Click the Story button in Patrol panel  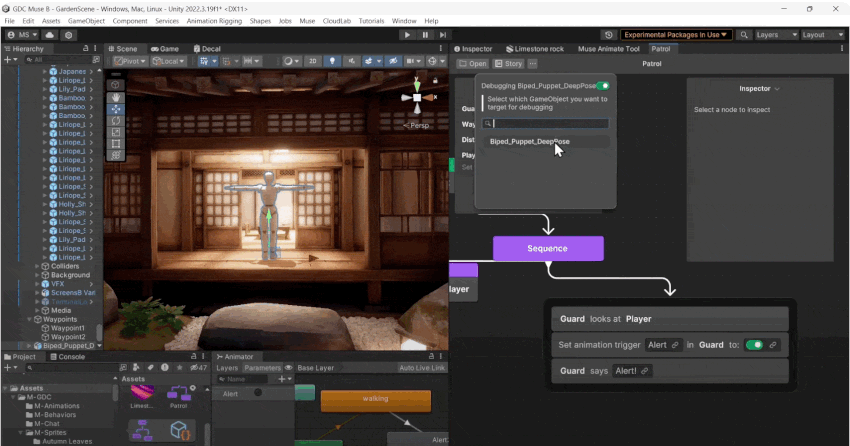[509, 64]
